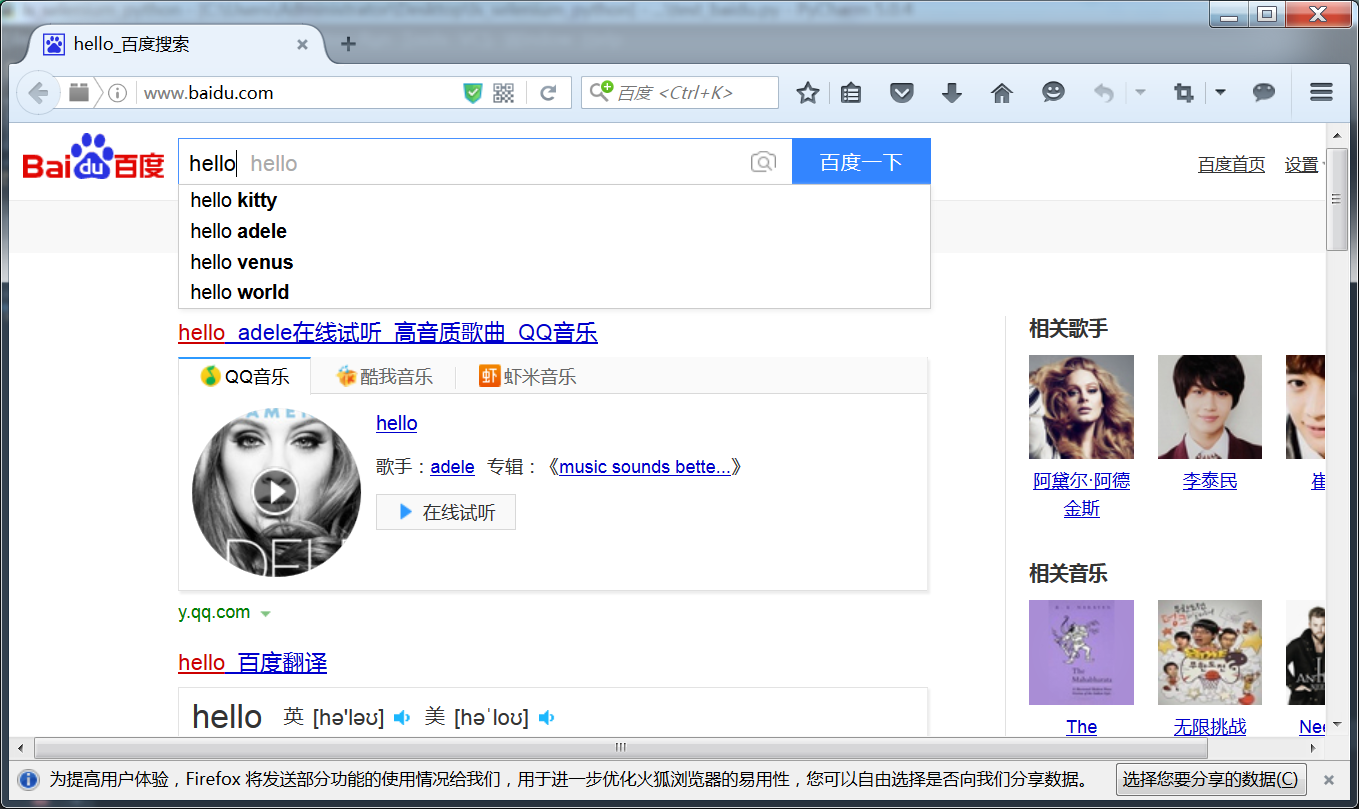Open the 百度首页 link
1359x809 pixels.
1231,165
